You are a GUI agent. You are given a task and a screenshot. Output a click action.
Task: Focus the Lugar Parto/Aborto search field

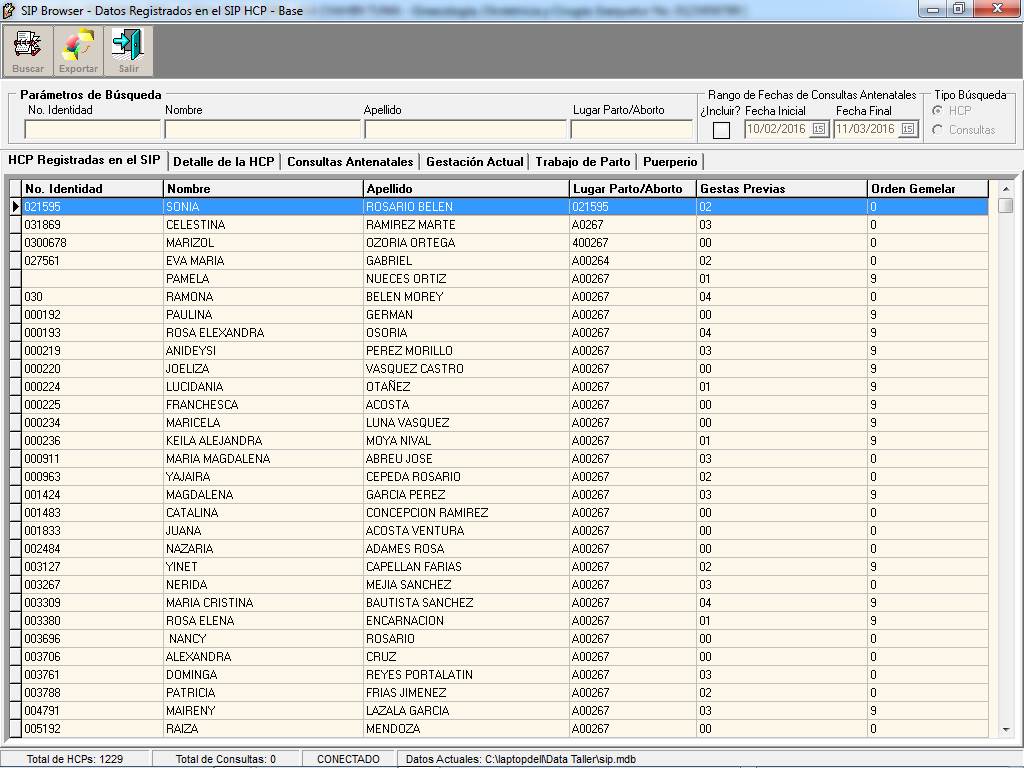click(x=632, y=129)
